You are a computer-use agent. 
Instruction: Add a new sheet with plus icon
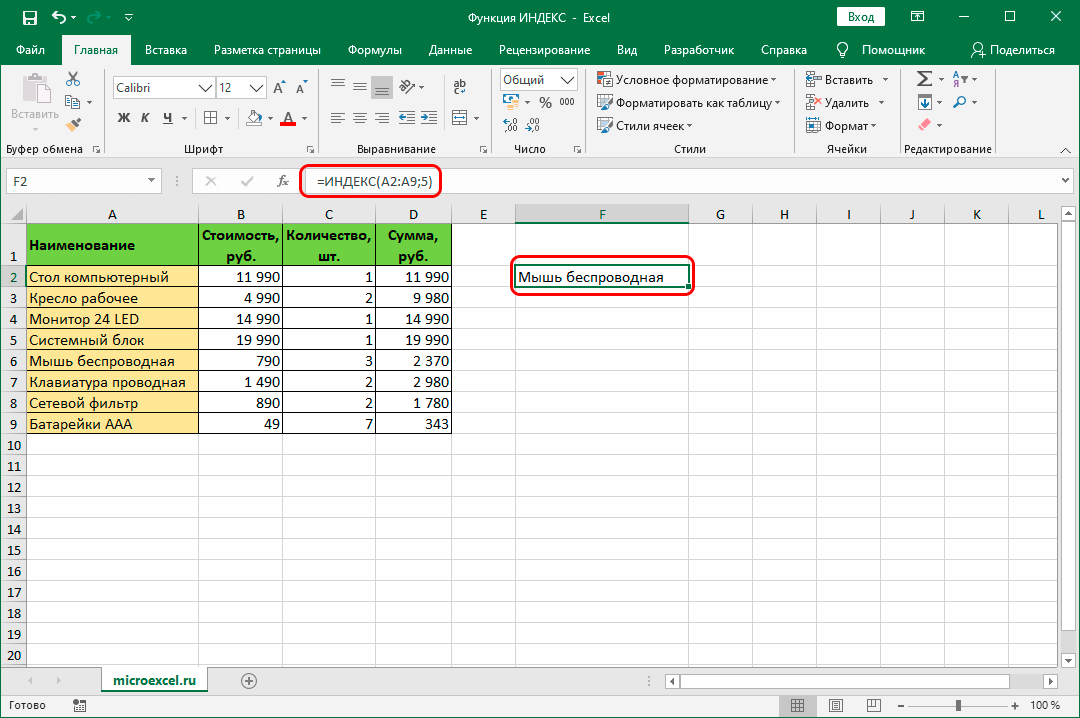[x=249, y=681]
